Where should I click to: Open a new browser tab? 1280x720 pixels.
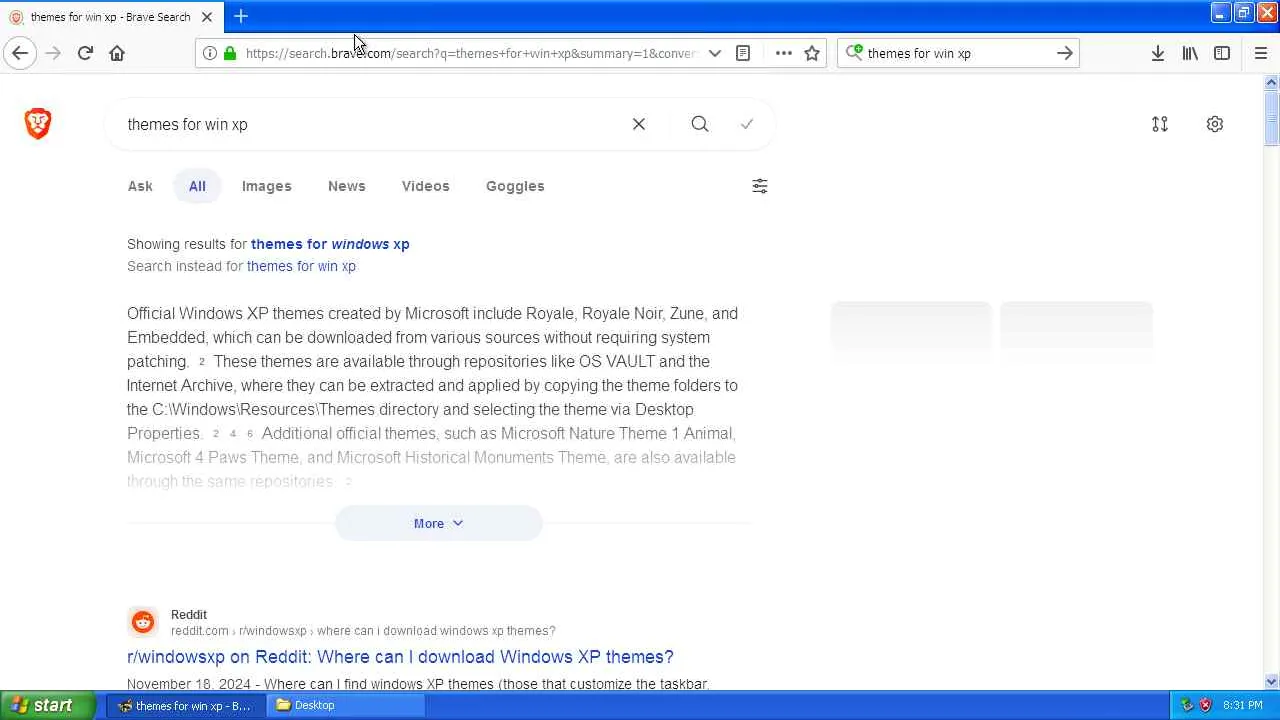(x=241, y=16)
